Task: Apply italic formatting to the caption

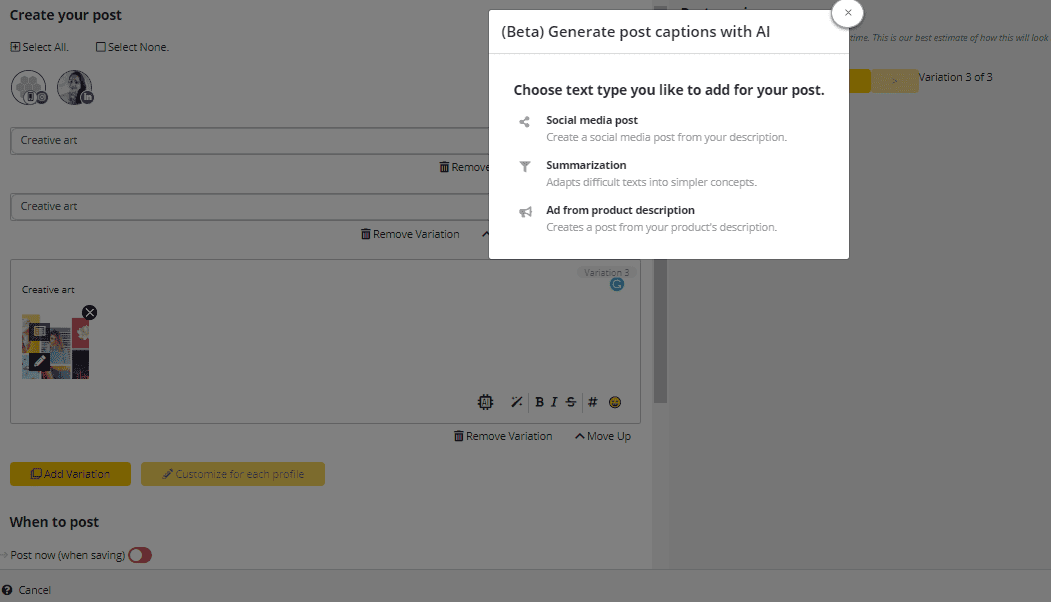Action: pos(555,402)
